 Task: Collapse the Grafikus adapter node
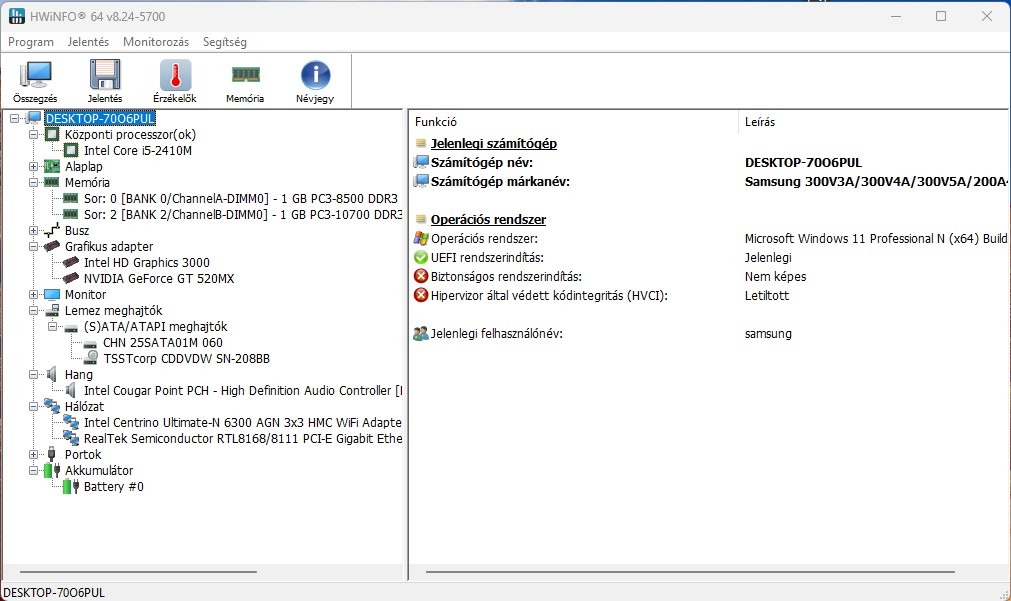click(34, 246)
